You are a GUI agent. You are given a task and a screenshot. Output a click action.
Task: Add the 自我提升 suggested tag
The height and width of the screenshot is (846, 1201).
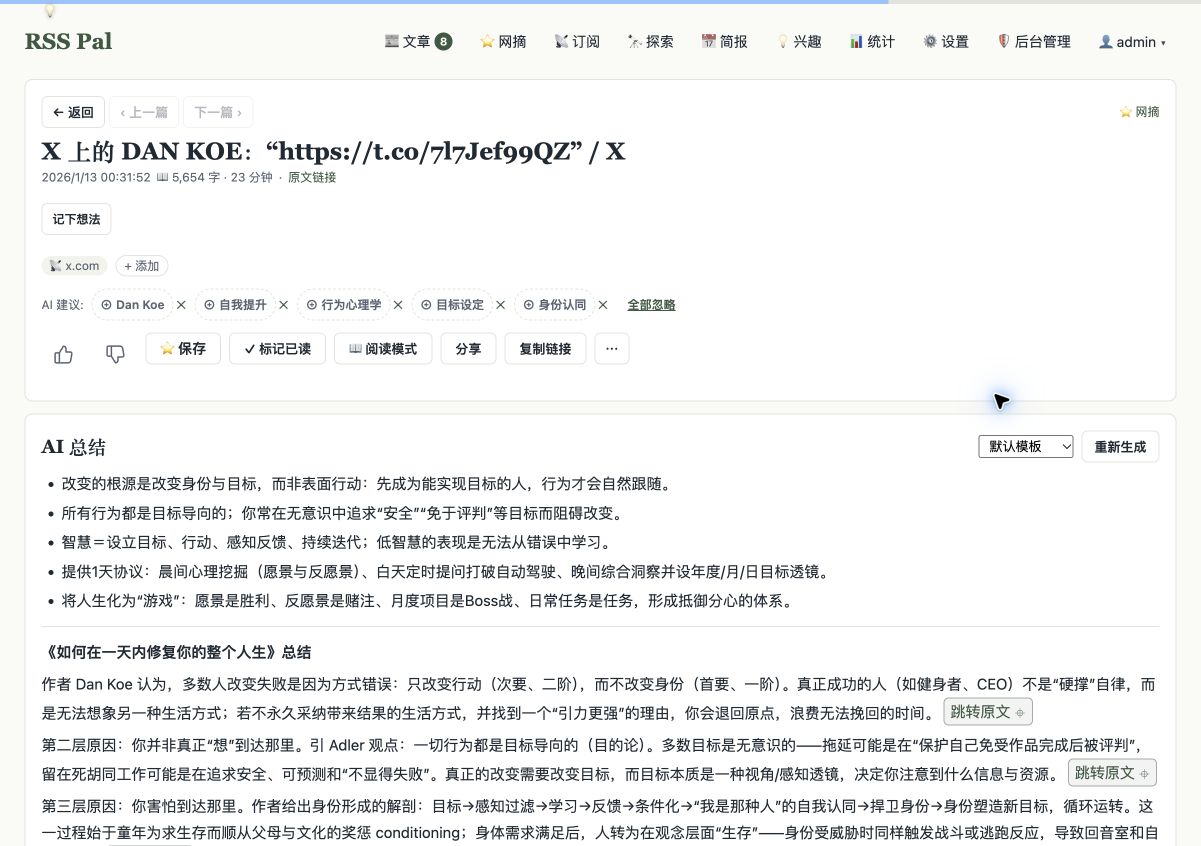235,305
